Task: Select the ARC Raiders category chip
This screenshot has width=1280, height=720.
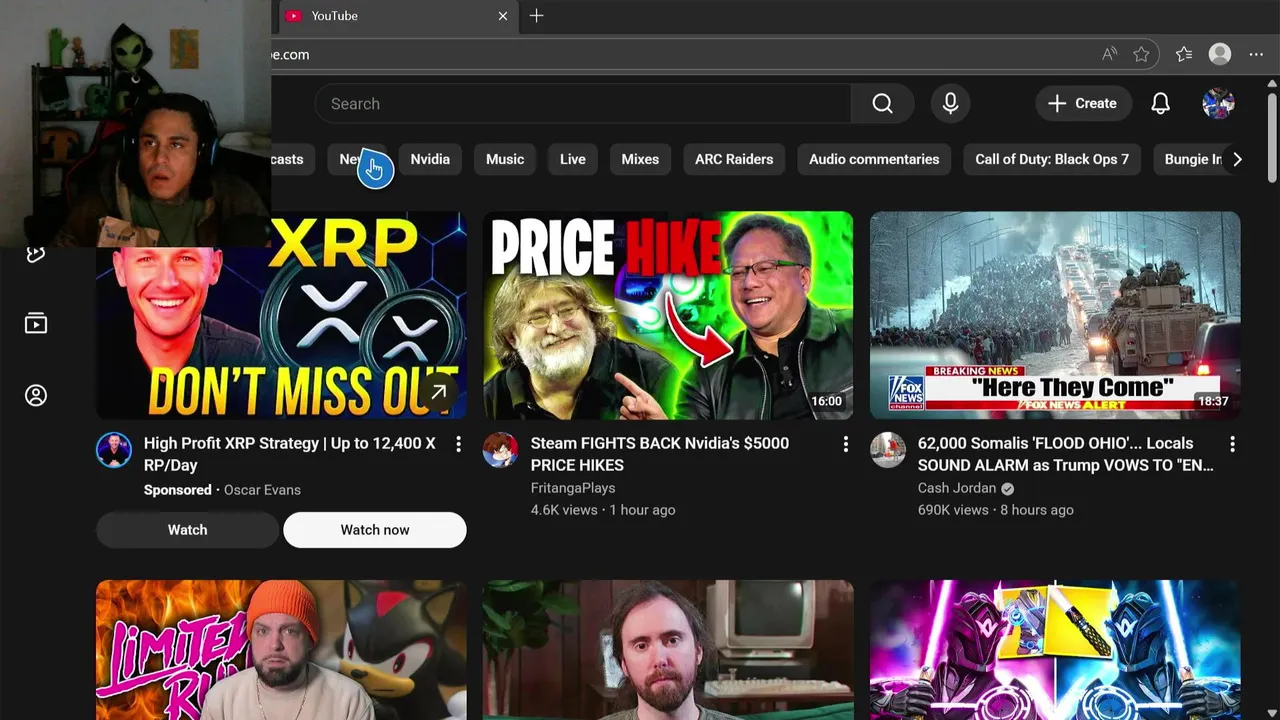Action: point(734,159)
